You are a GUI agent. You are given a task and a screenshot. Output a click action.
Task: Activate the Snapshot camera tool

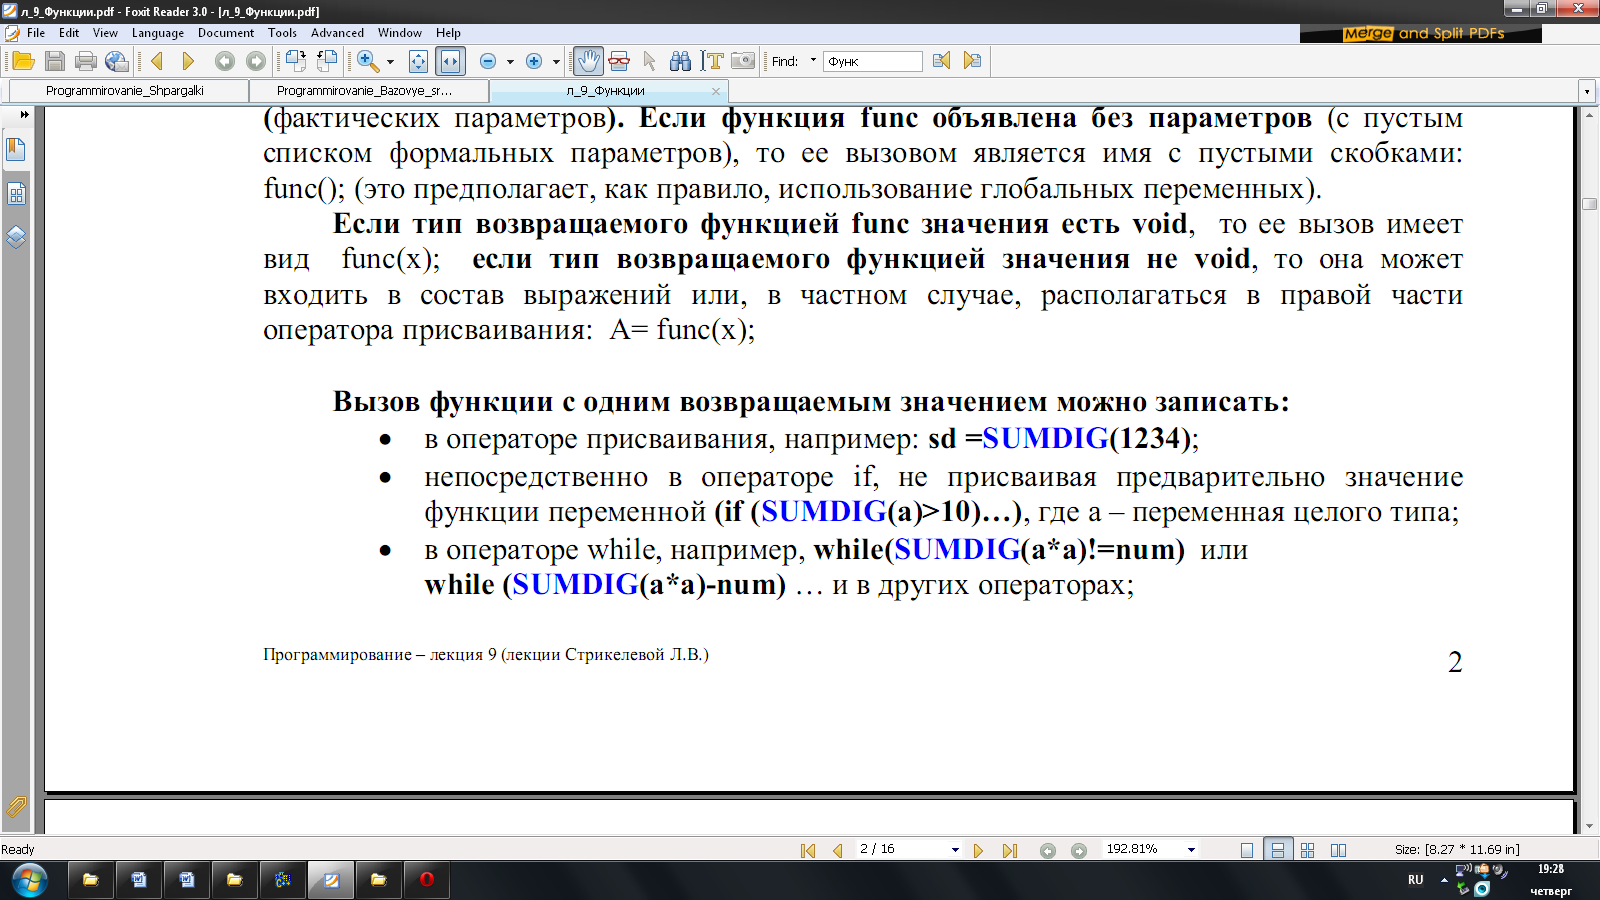point(743,61)
